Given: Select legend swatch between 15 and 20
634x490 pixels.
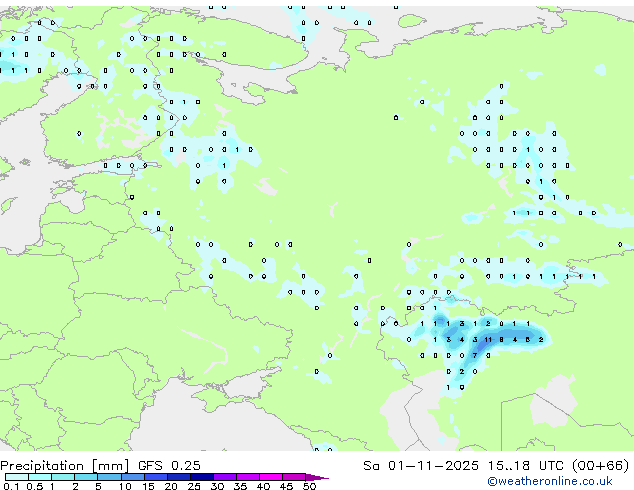Looking at the screenshot, I should coord(156,477).
